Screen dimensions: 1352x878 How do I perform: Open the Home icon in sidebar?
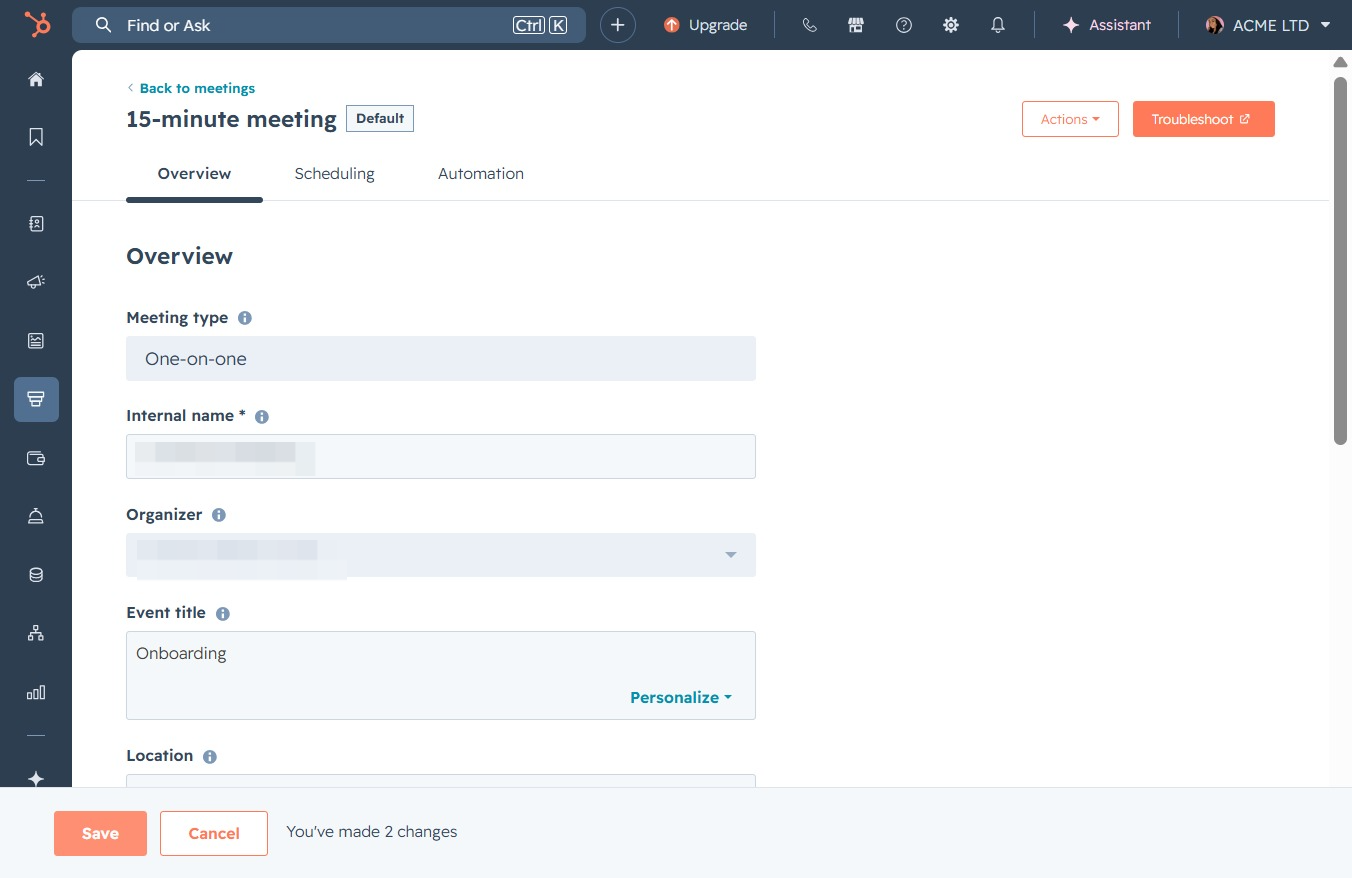point(36,79)
